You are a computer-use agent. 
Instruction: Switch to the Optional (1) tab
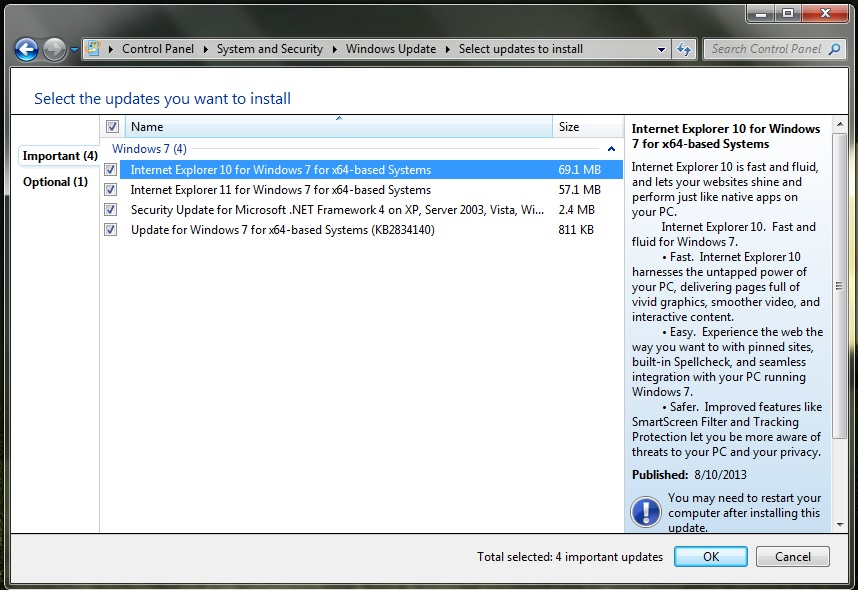tap(55, 182)
